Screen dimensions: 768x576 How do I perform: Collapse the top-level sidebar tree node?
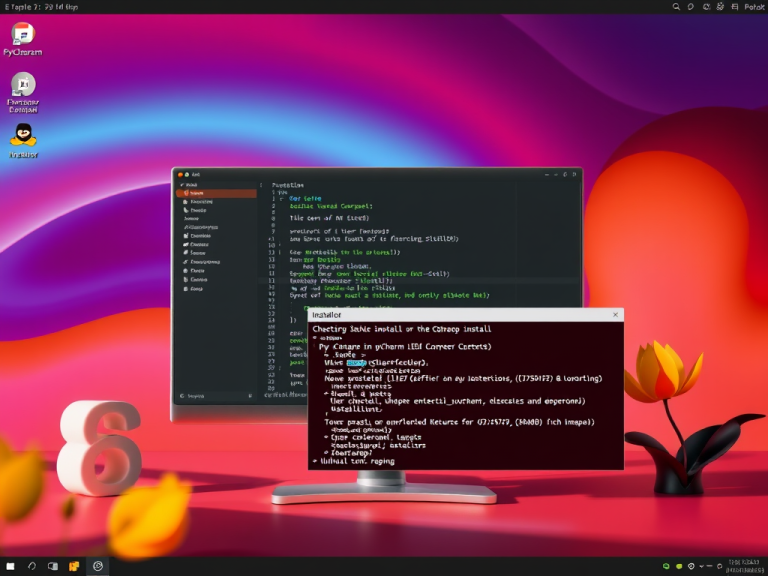pos(182,185)
